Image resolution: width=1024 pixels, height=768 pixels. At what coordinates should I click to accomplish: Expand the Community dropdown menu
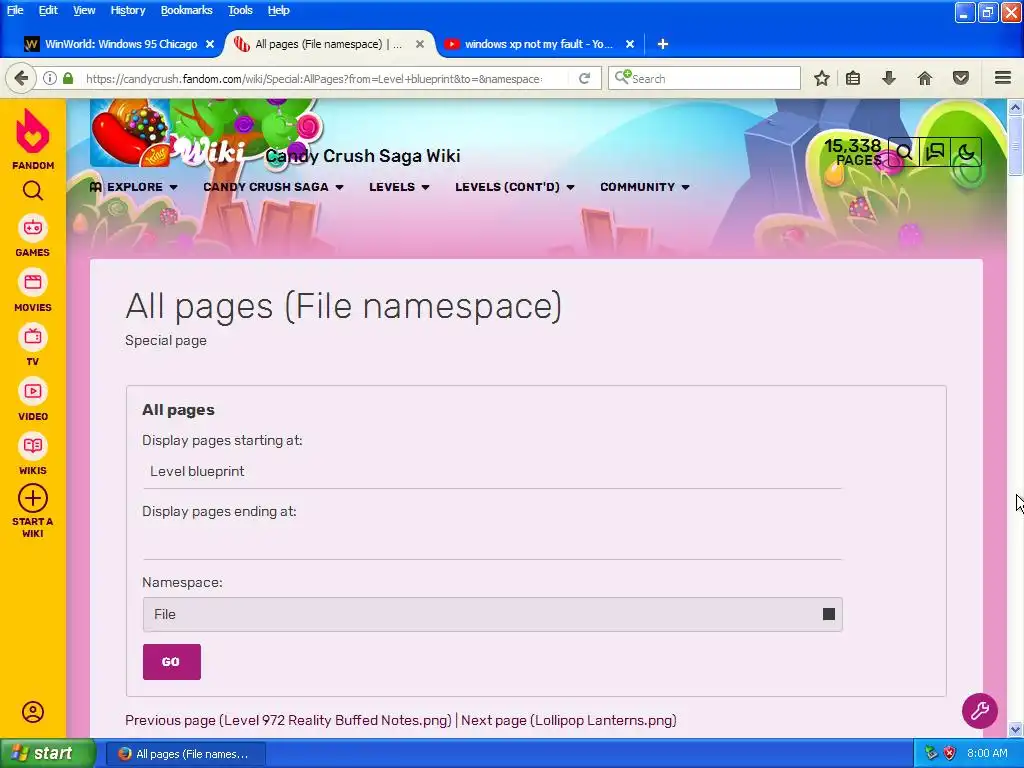pyautogui.click(x=645, y=187)
